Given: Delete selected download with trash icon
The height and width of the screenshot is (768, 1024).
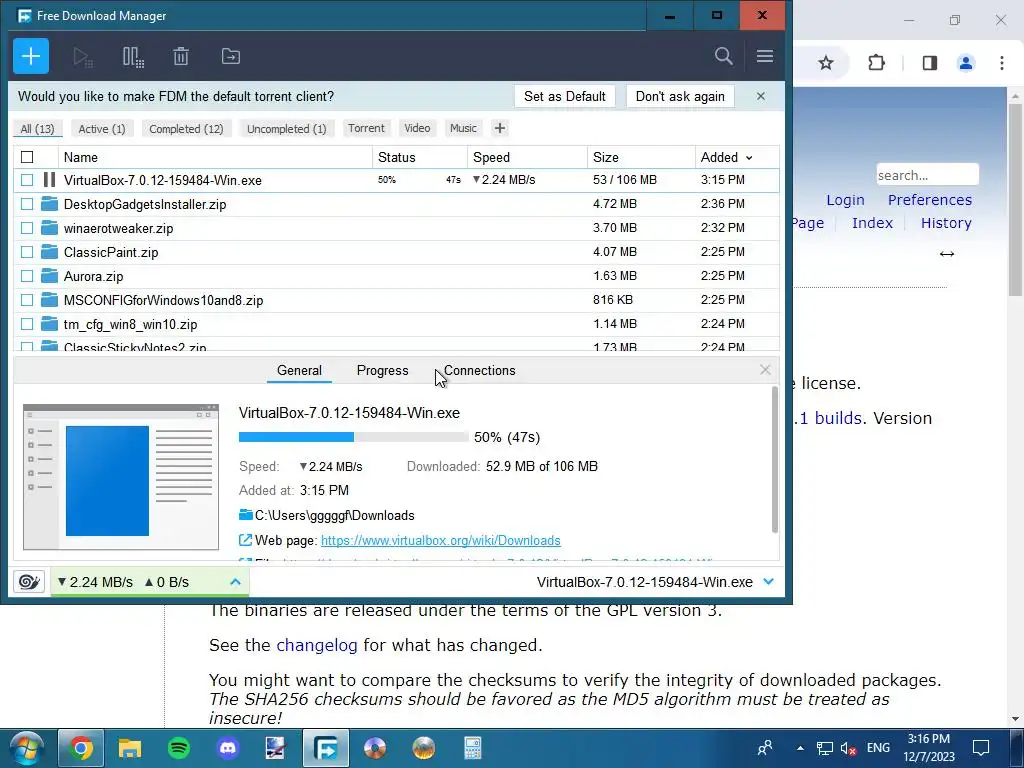Looking at the screenshot, I should click(181, 56).
